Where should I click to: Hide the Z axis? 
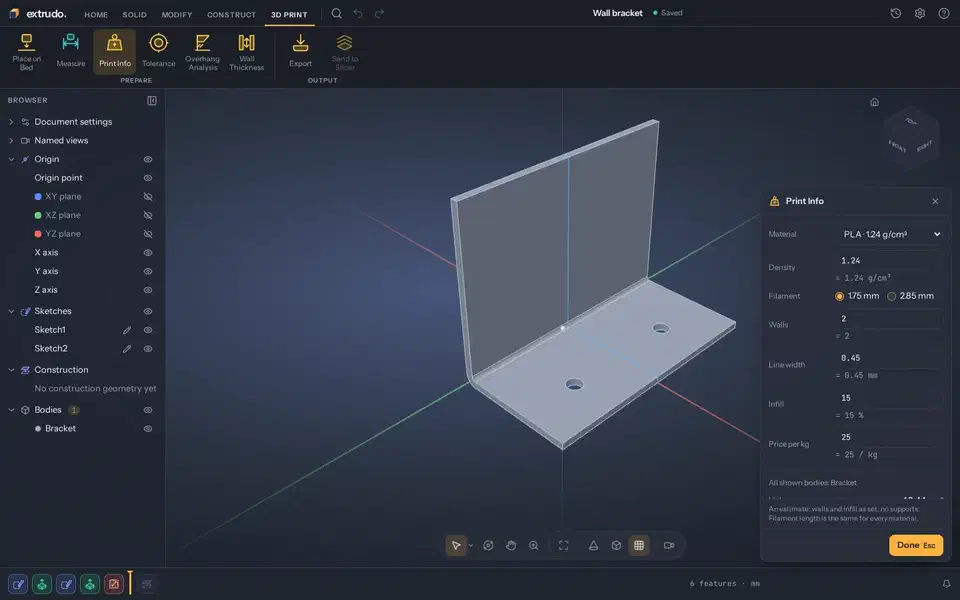click(x=148, y=290)
